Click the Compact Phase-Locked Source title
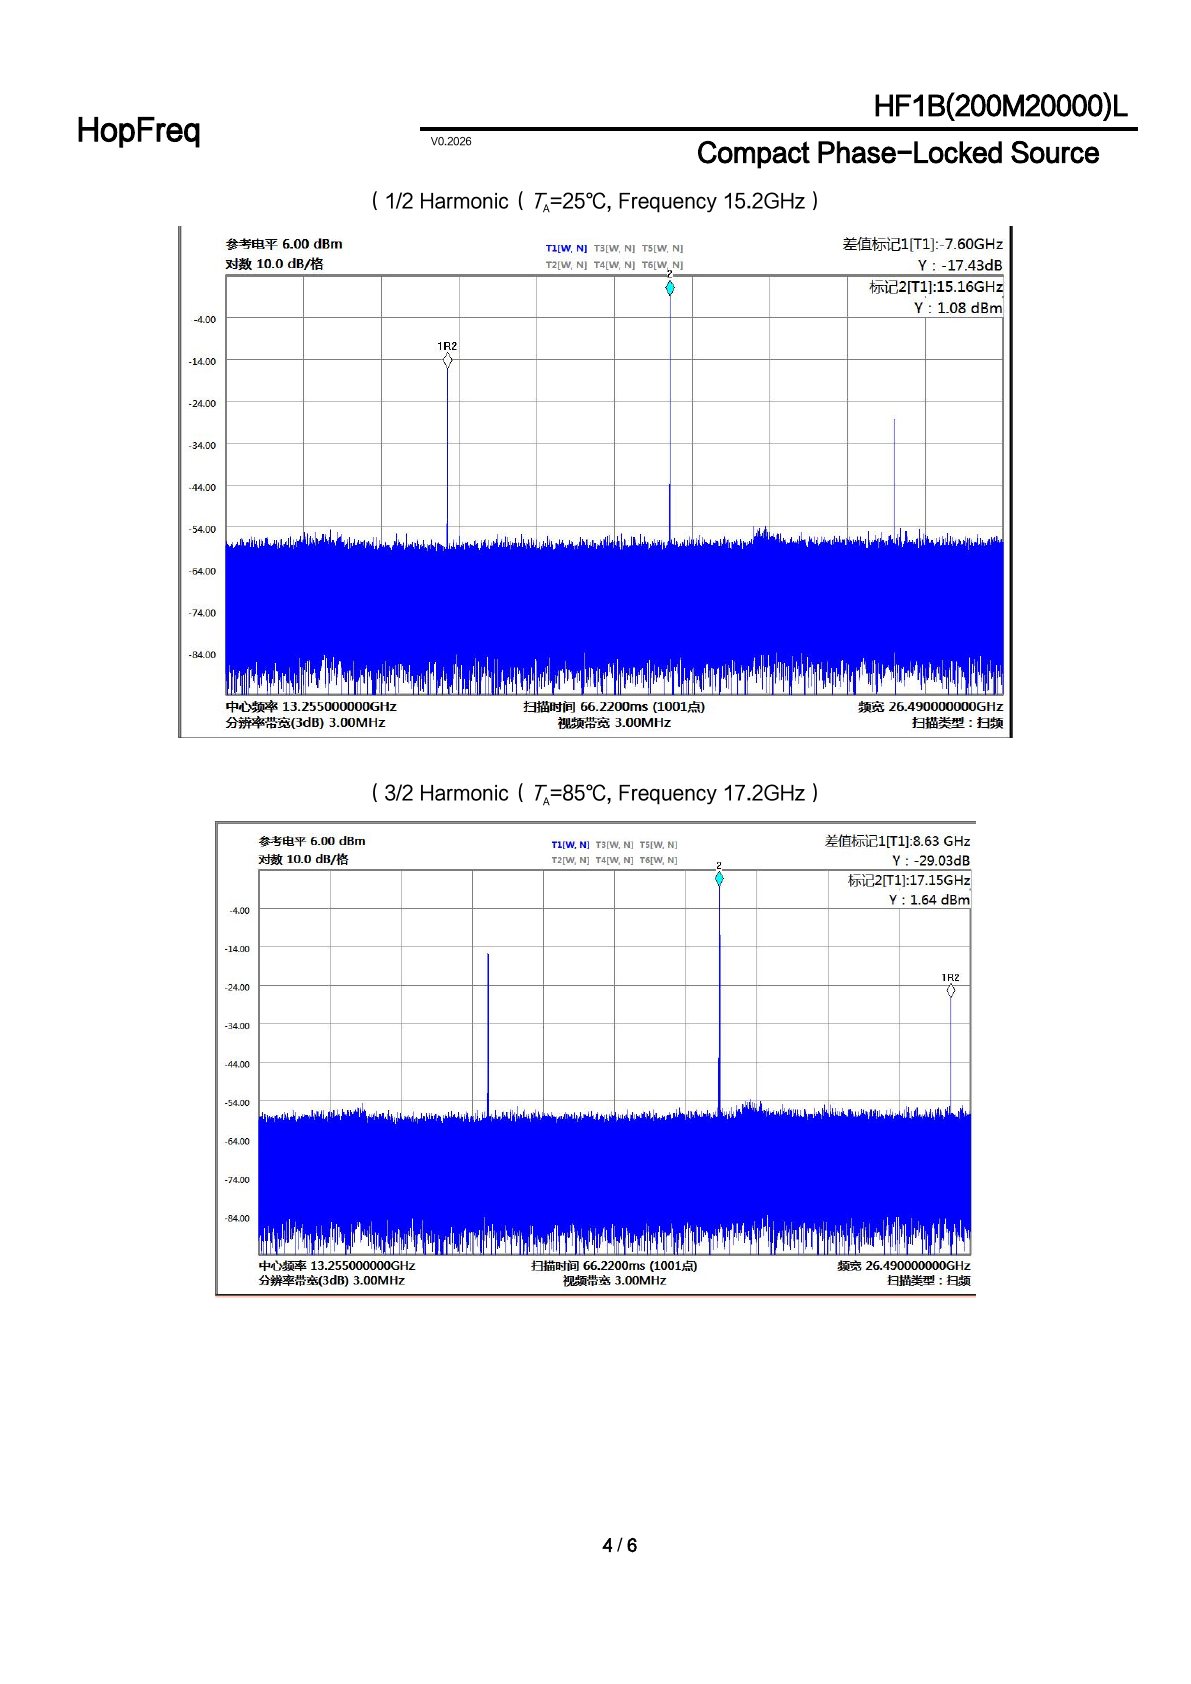 pyautogui.click(x=897, y=153)
